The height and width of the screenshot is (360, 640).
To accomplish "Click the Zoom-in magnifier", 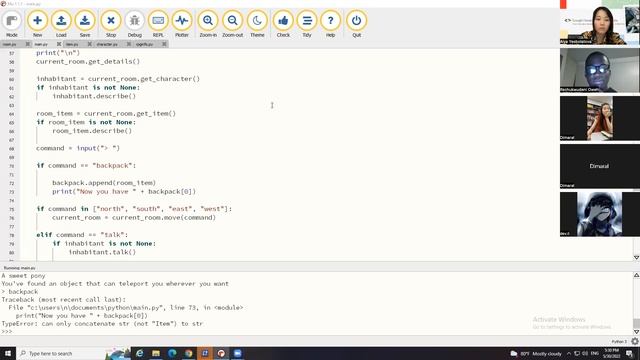I will [208, 24].
